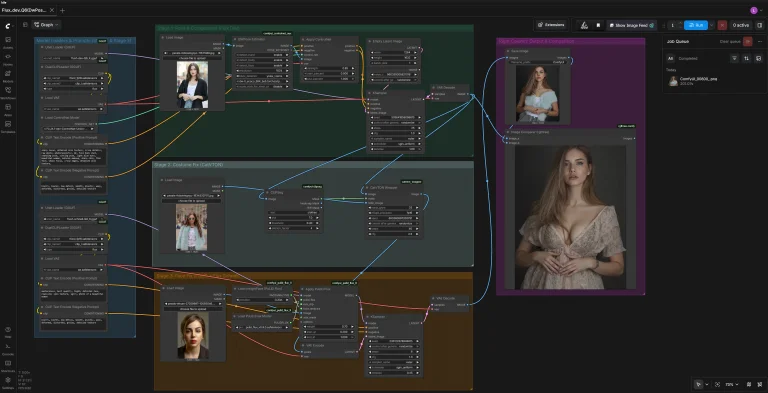Click the Extensions button
This screenshot has height=393, width=768.
(551, 25)
